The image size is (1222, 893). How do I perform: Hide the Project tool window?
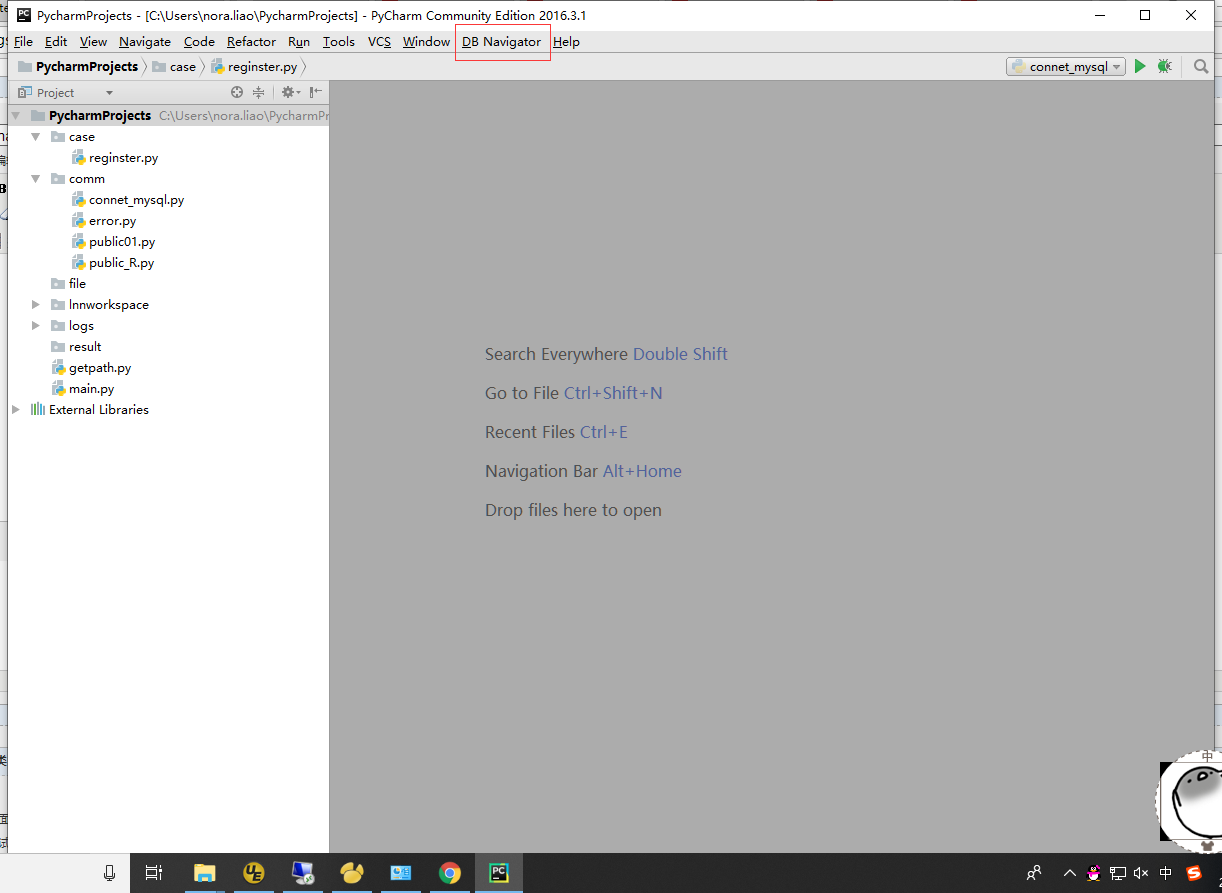315,92
